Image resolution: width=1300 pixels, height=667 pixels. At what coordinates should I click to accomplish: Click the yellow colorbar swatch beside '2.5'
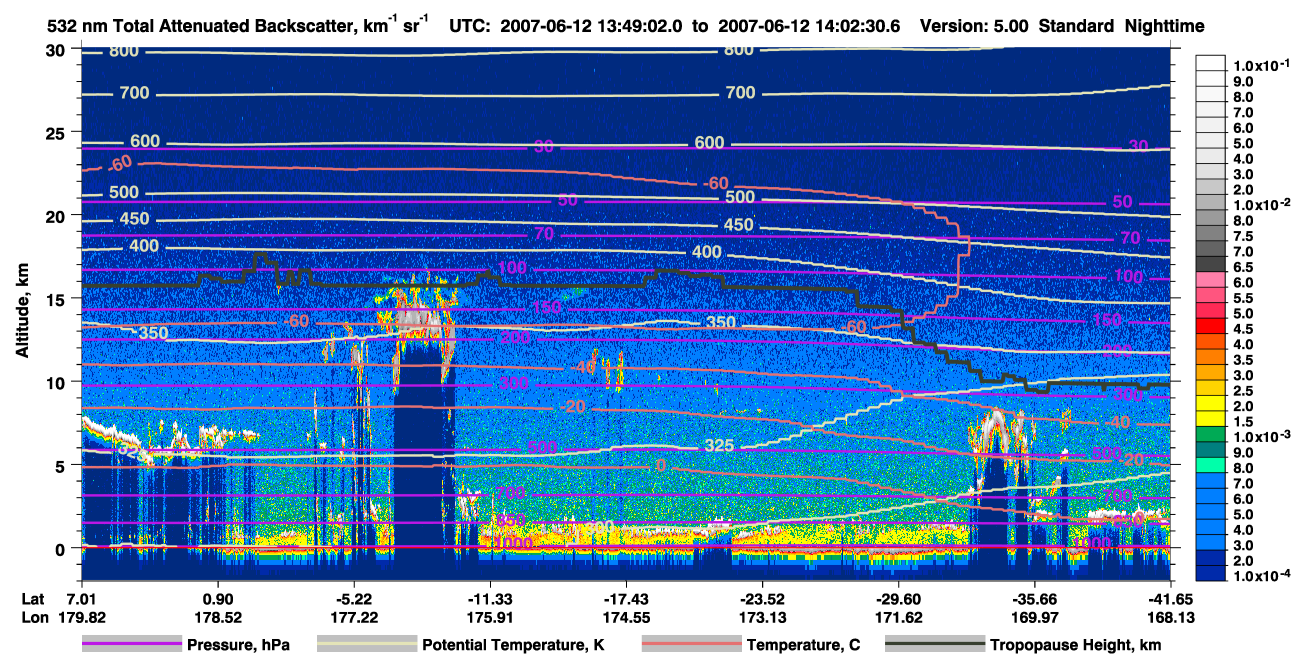1213,390
